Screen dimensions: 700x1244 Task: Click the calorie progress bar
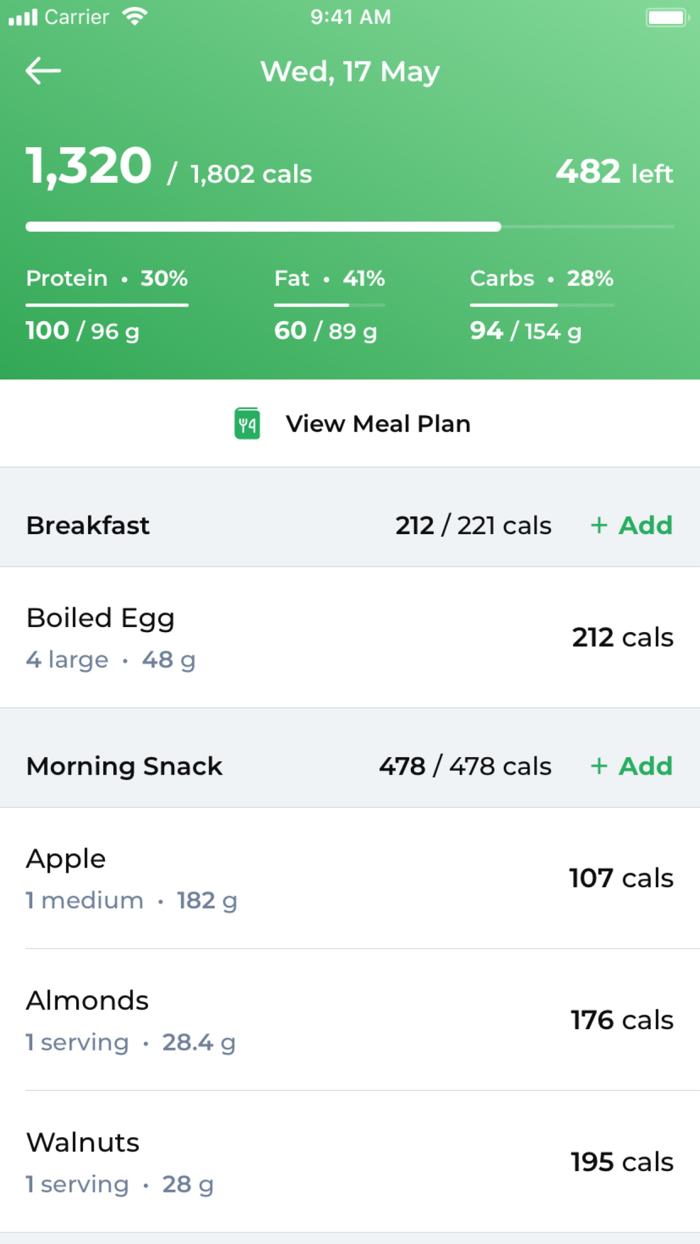(x=350, y=227)
